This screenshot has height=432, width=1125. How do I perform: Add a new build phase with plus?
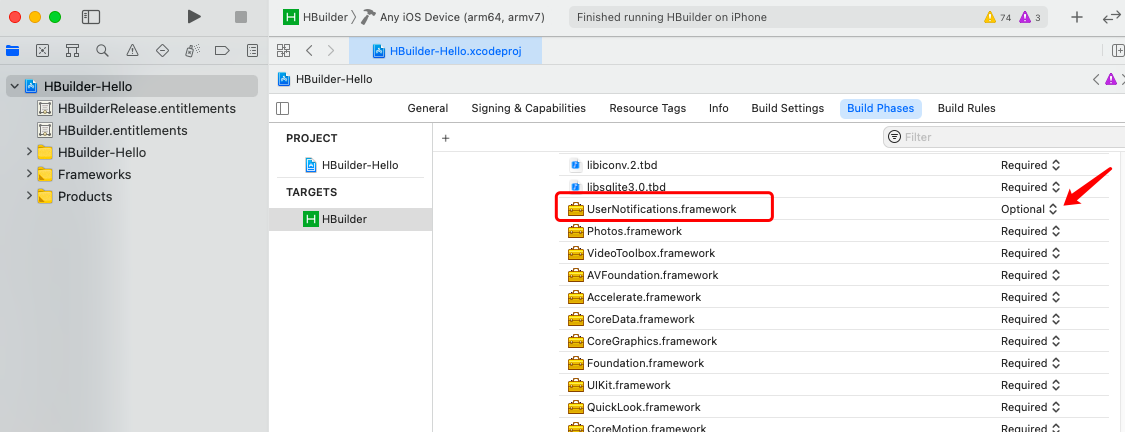click(x=446, y=138)
